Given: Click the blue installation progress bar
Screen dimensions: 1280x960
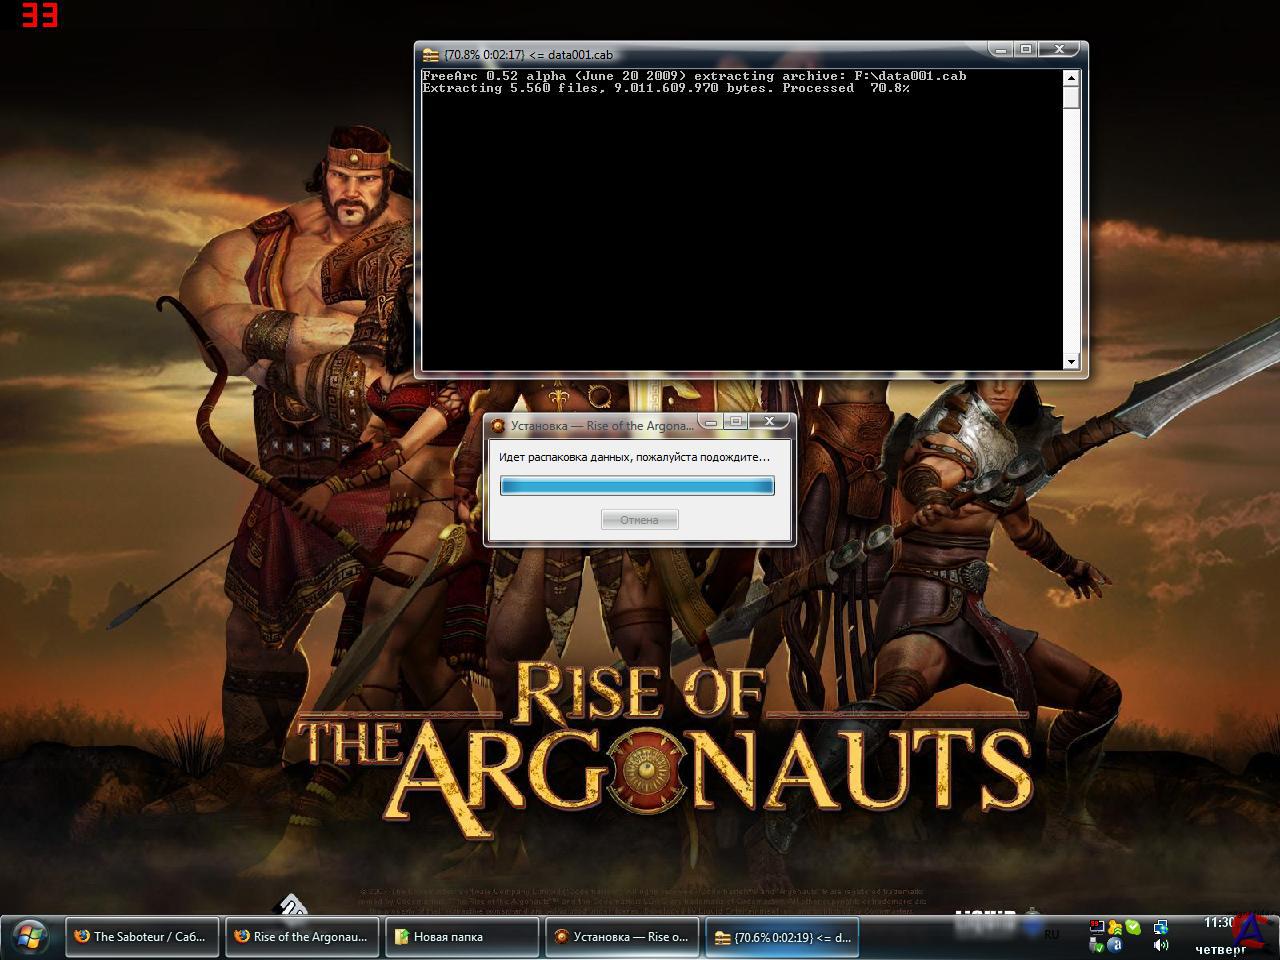Looking at the screenshot, I should [x=637, y=486].
